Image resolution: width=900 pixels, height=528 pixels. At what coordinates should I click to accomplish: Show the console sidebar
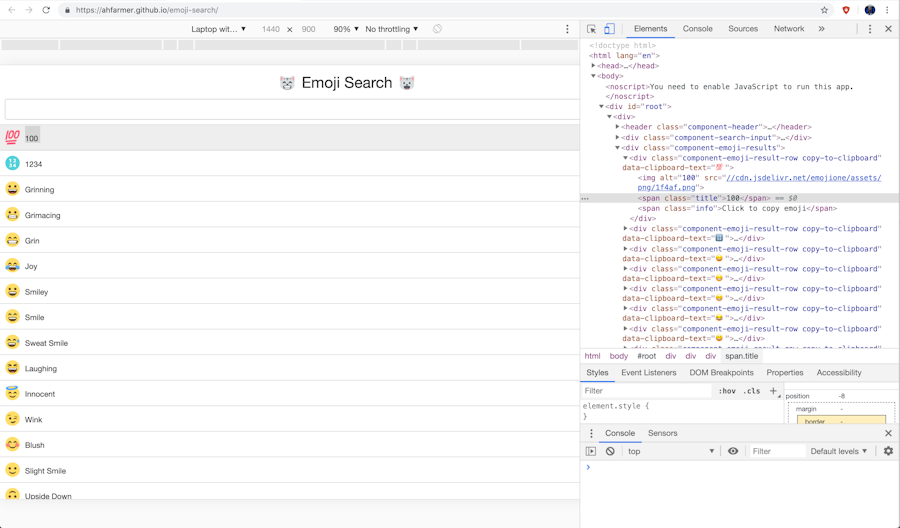click(x=591, y=451)
